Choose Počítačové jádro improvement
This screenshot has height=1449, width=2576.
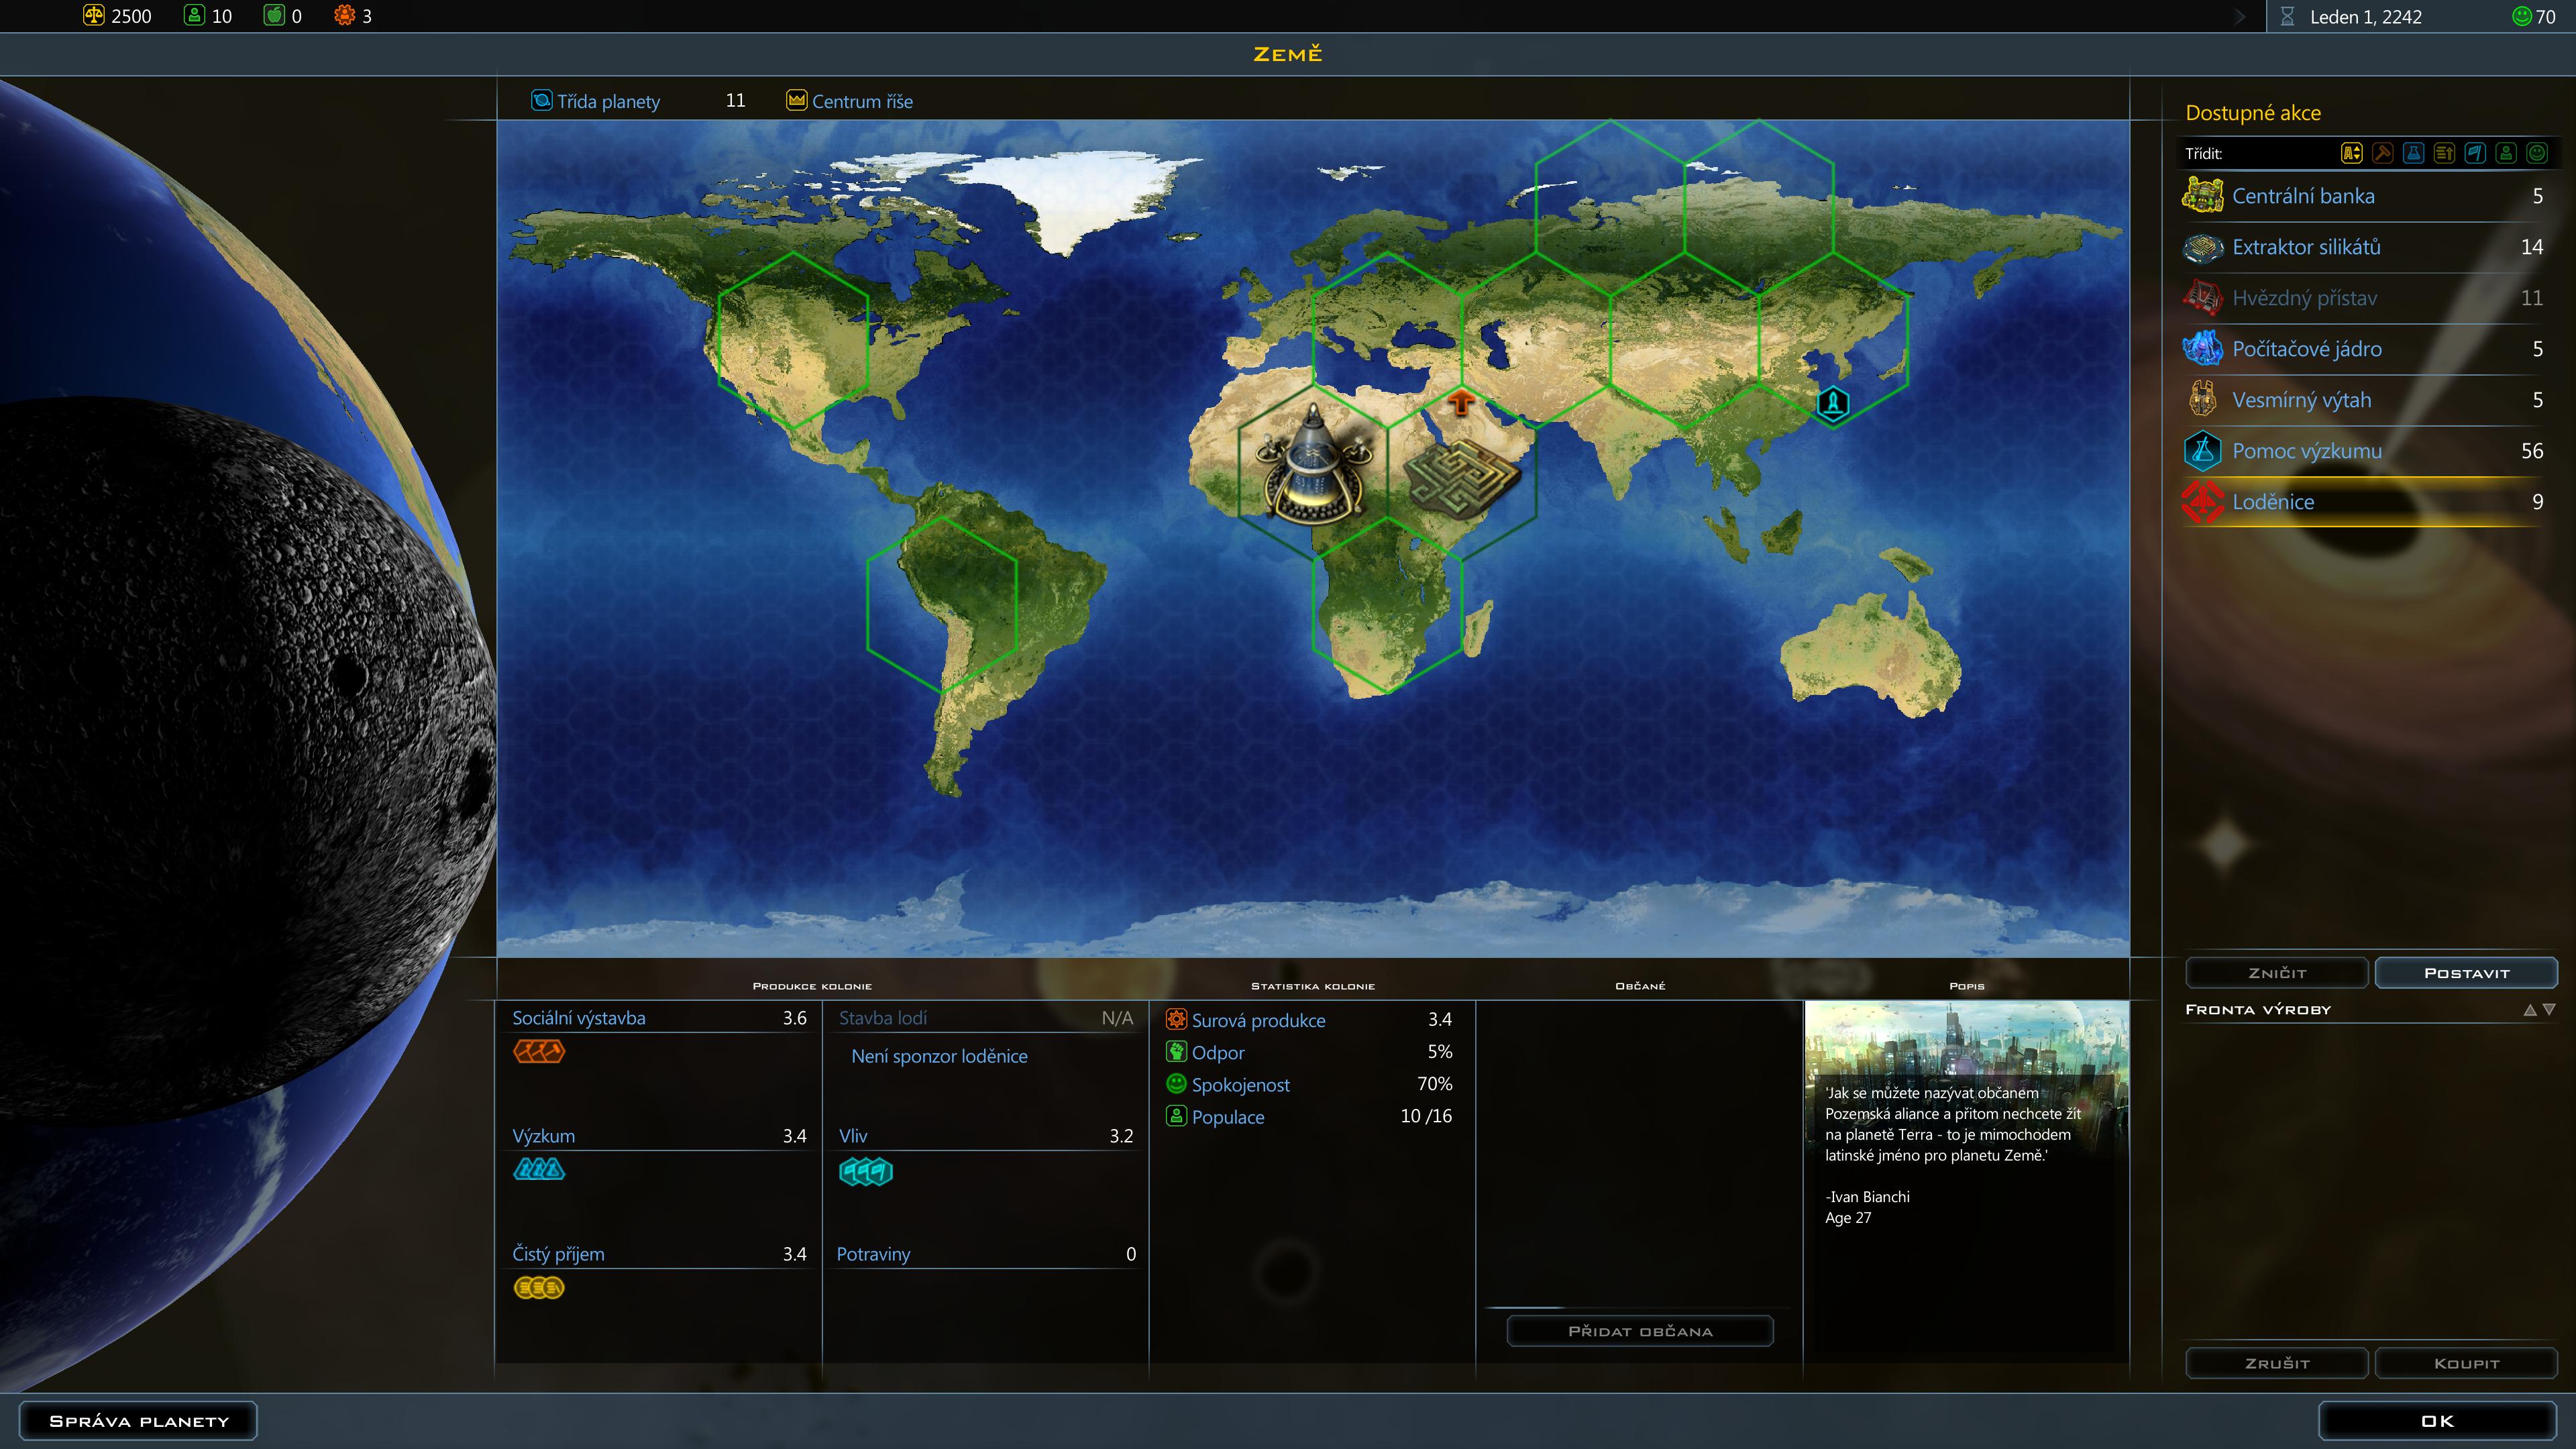(x=2306, y=349)
